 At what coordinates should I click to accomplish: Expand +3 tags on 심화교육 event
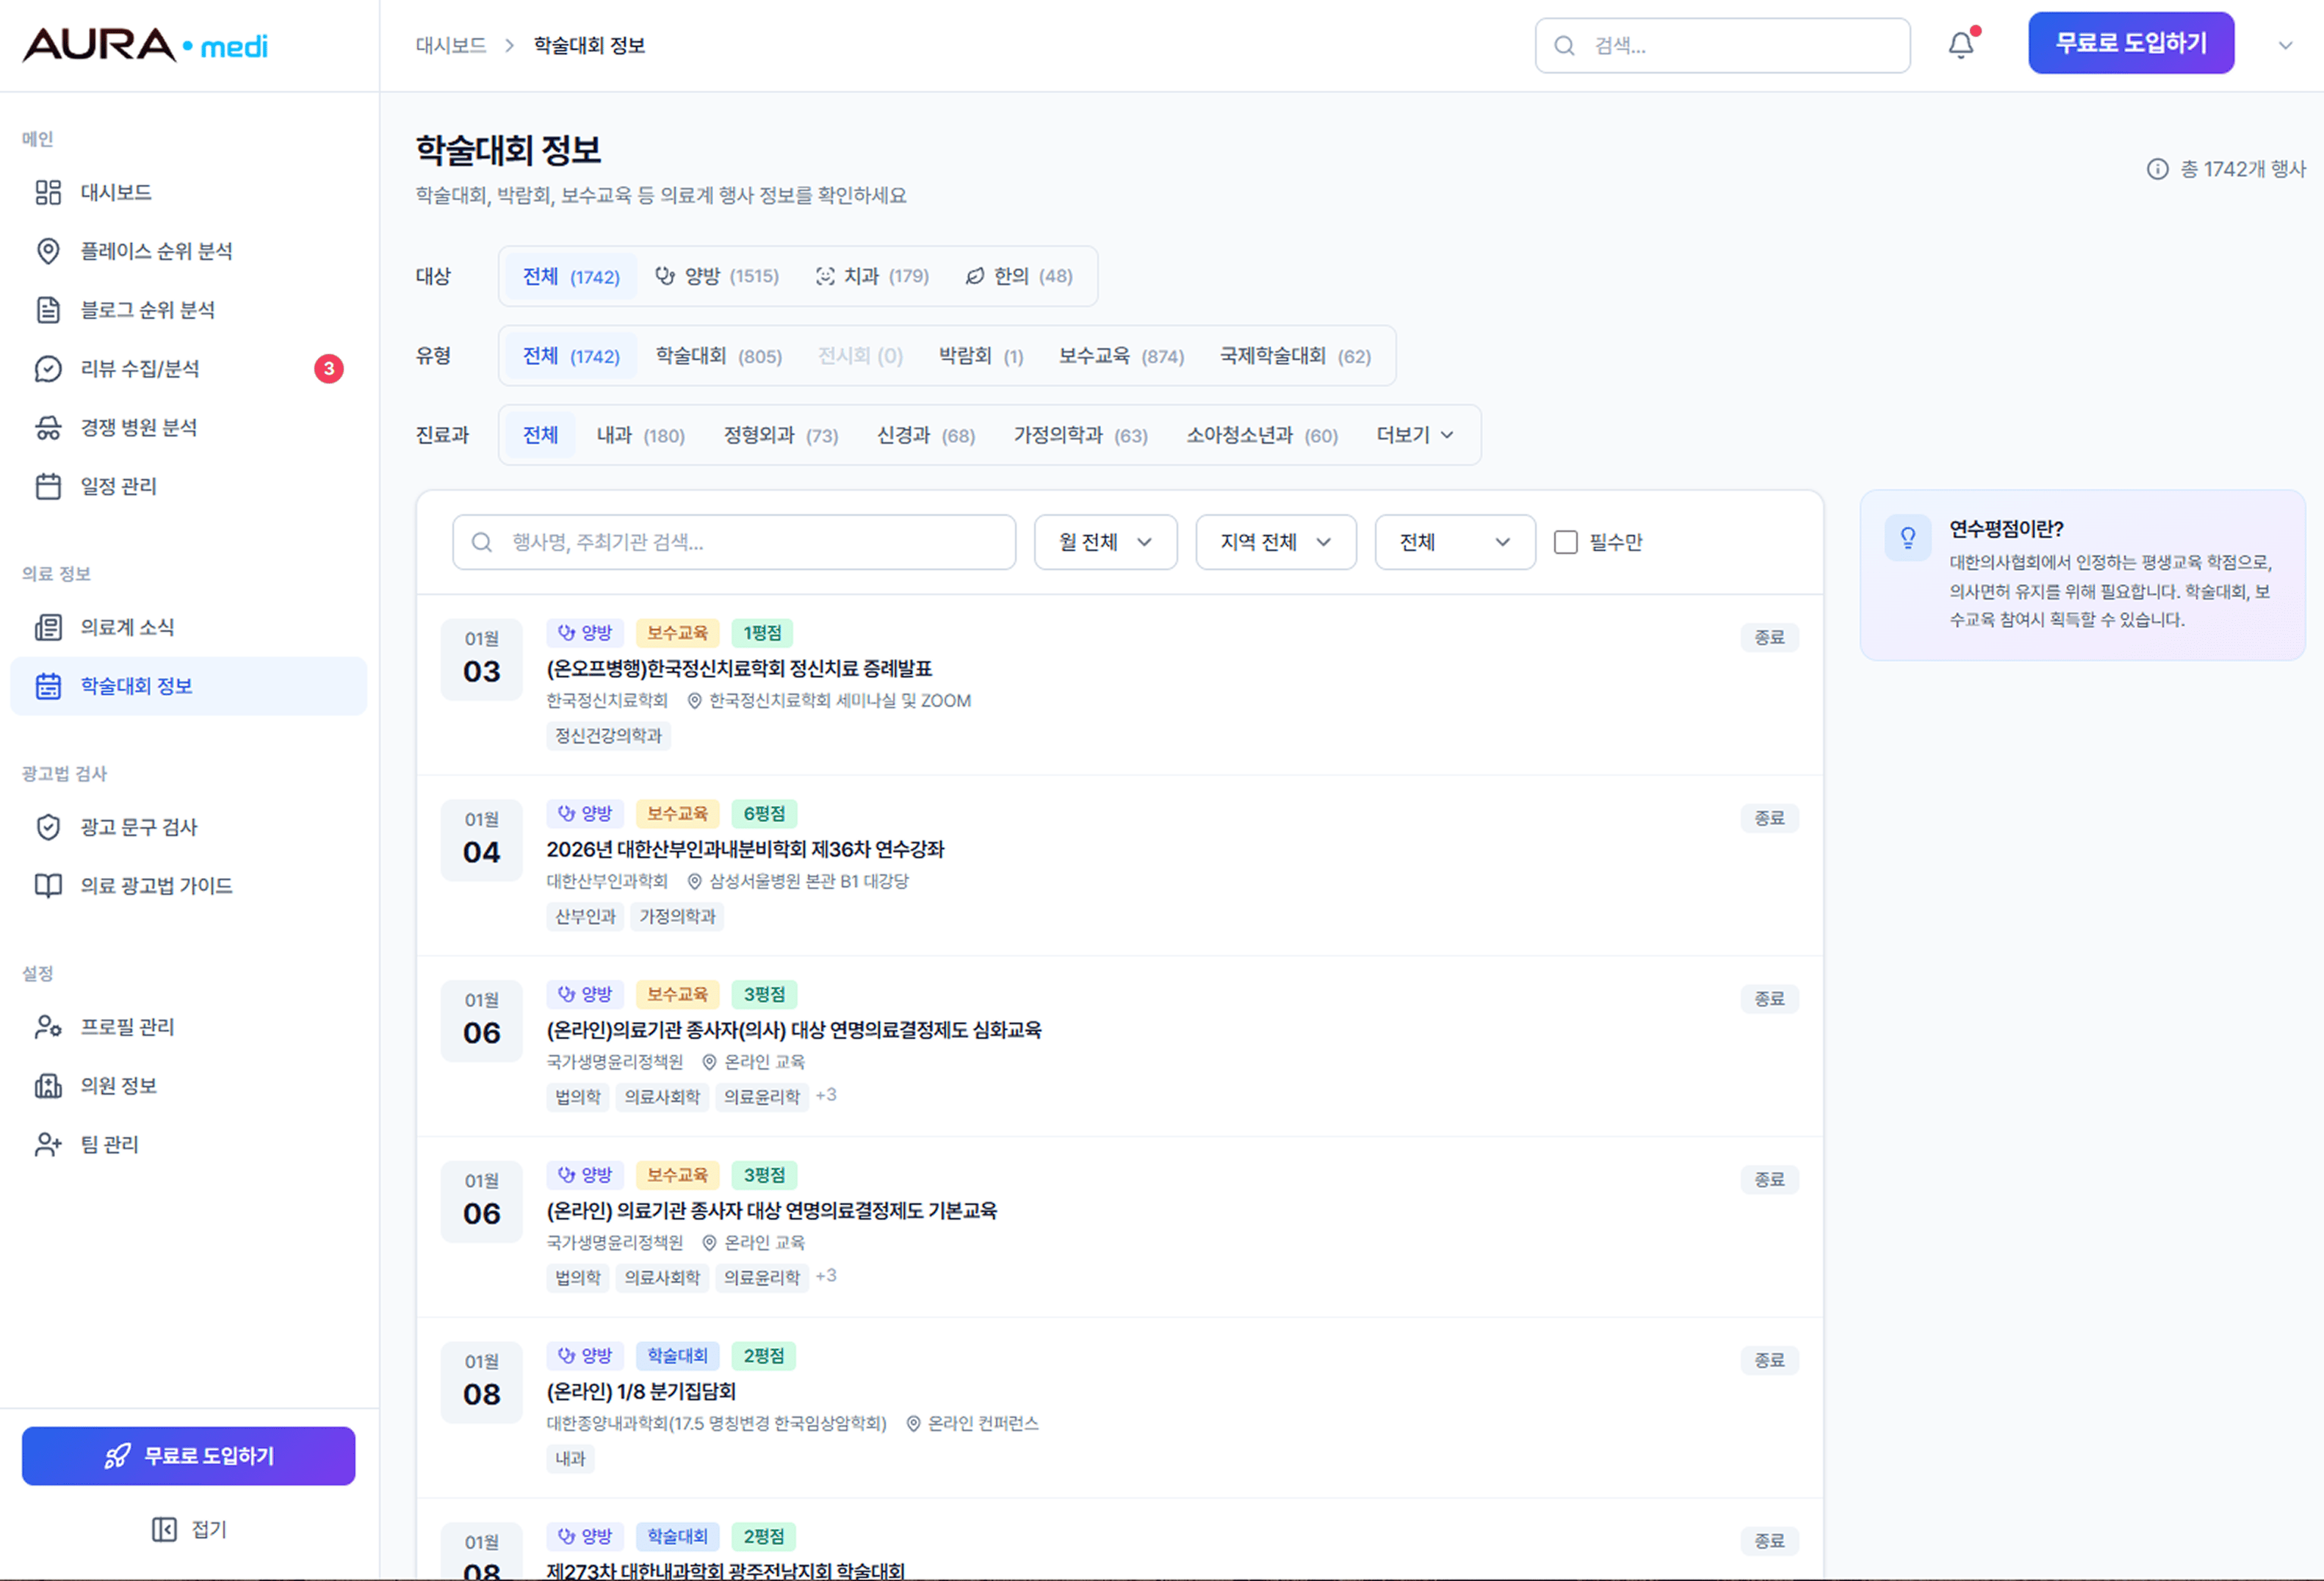click(826, 1095)
